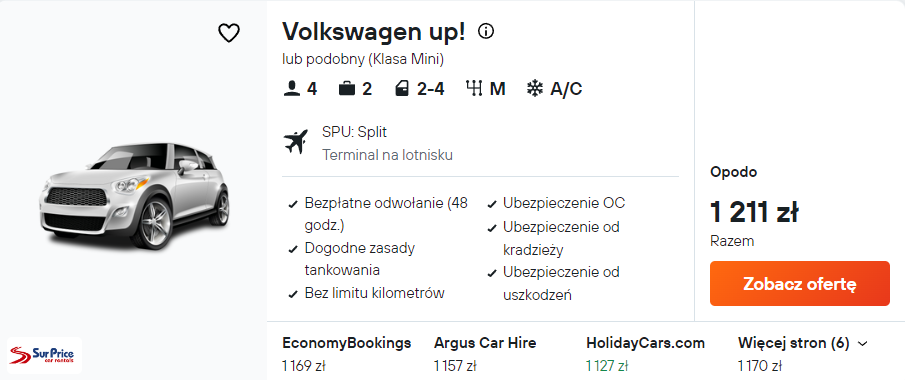Viewport: 905px width, 380px height.
Task: Click the SPU: Split location text
Action: pyautogui.click(x=354, y=132)
